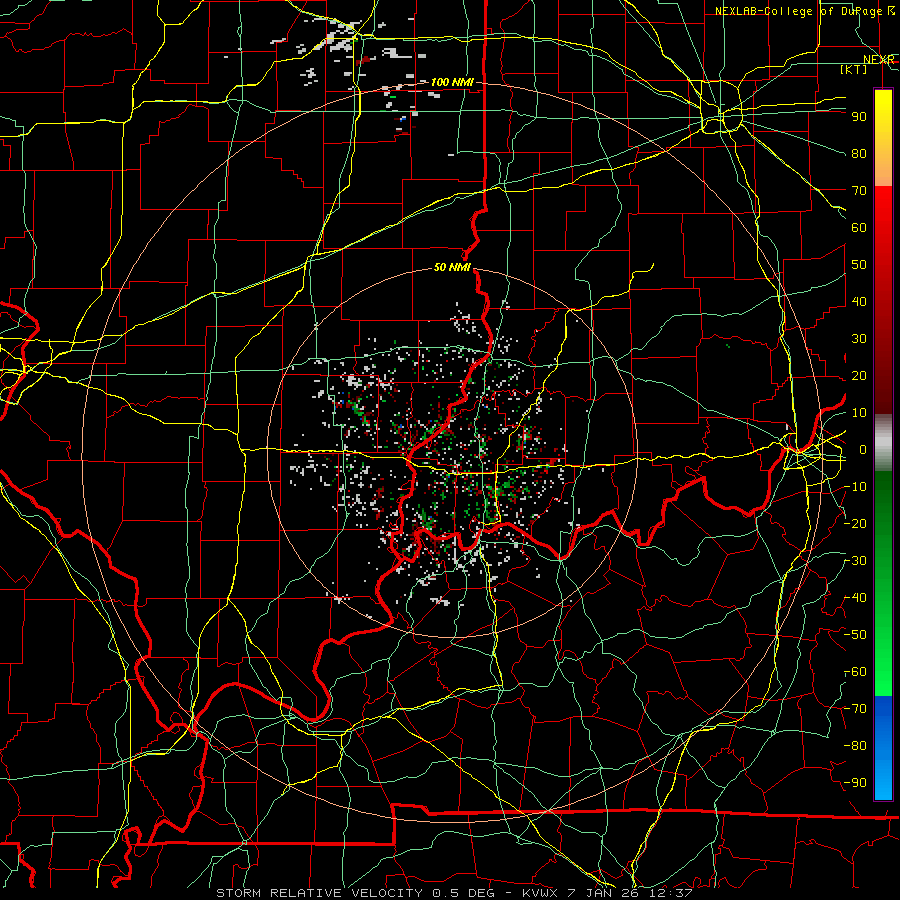The image size is (900, 900).
Task: Pick the yellow top segment of velocity color bar
Action: pos(883,138)
